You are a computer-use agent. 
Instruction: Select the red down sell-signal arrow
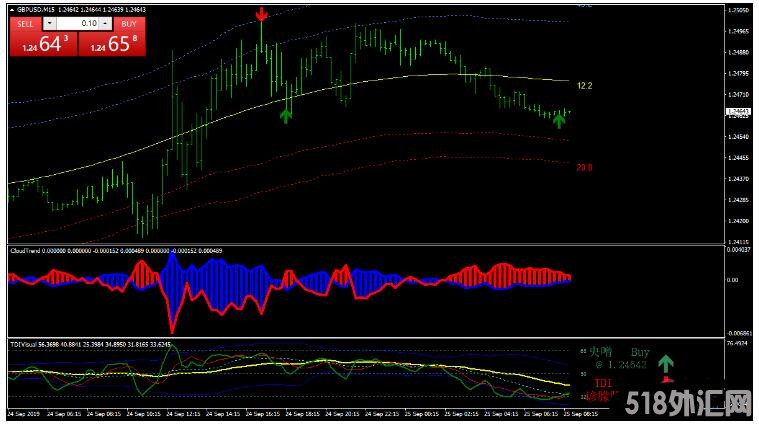click(261, 14)
